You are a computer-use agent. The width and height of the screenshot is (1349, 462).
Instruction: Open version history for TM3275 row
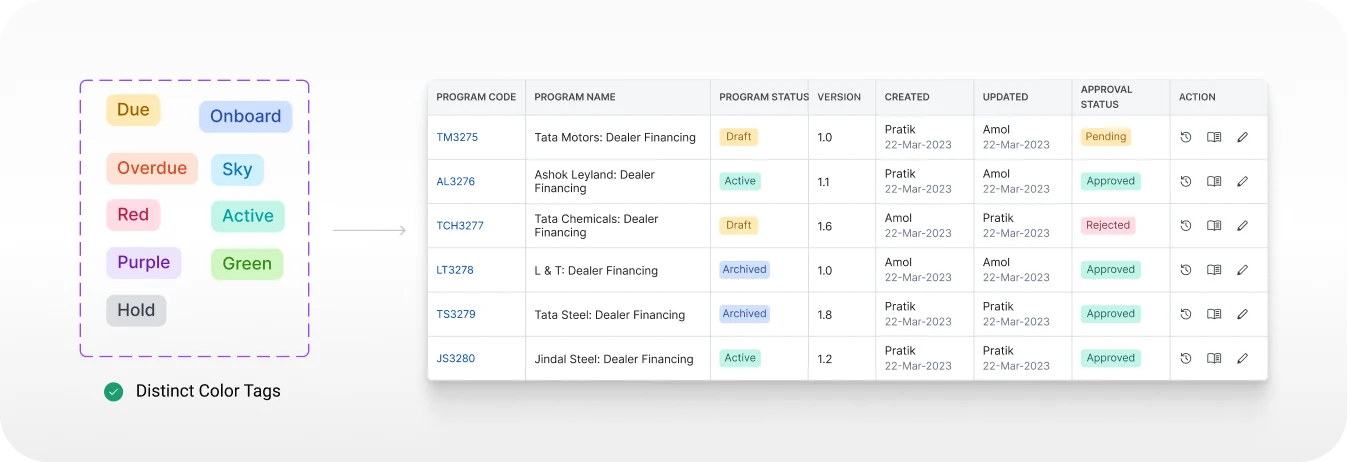point(1185,137)
